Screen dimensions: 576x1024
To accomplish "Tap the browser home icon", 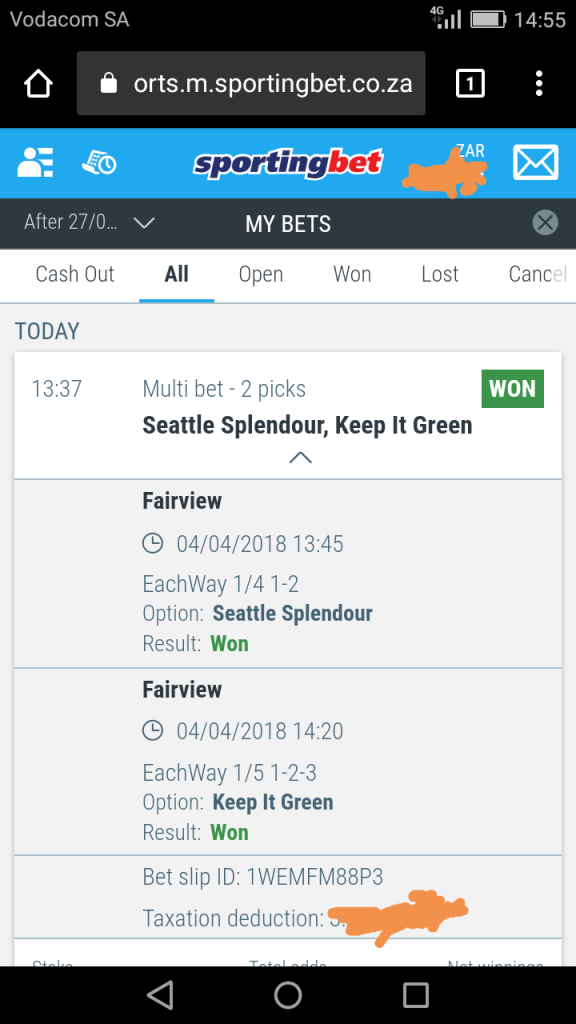I will (39, 84).
